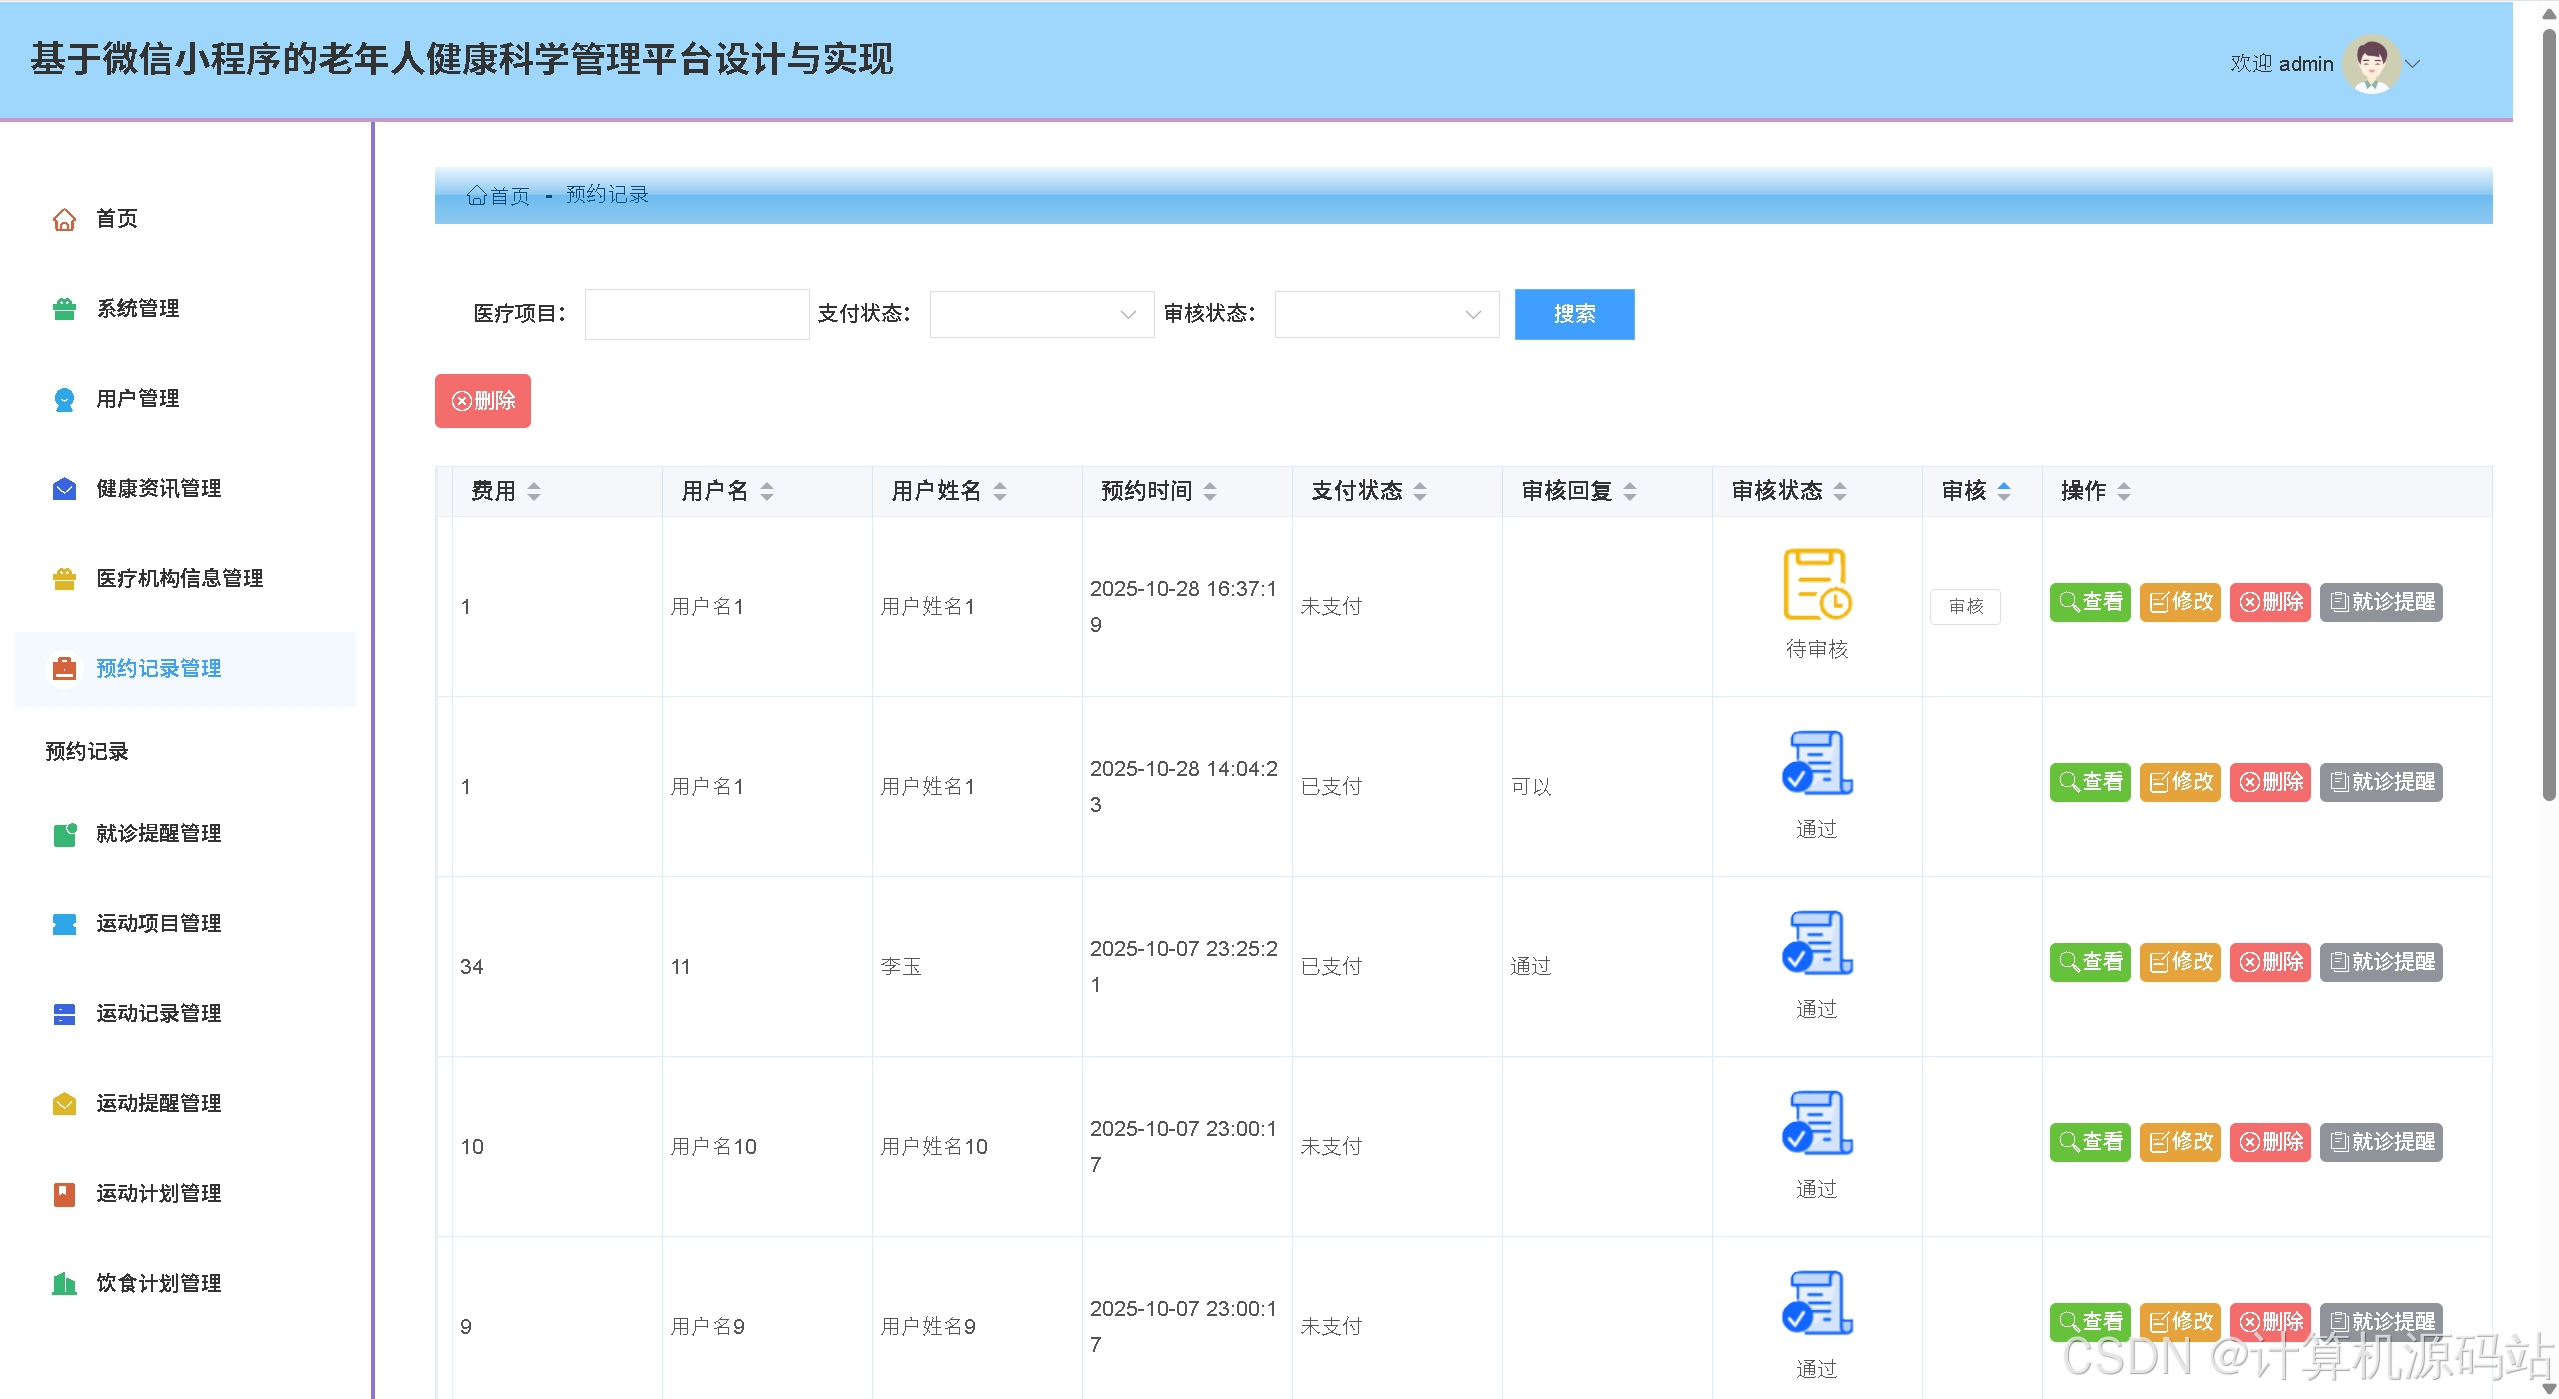
Task: Open the 审核状态 filter dropdown
Action: 1387,314
